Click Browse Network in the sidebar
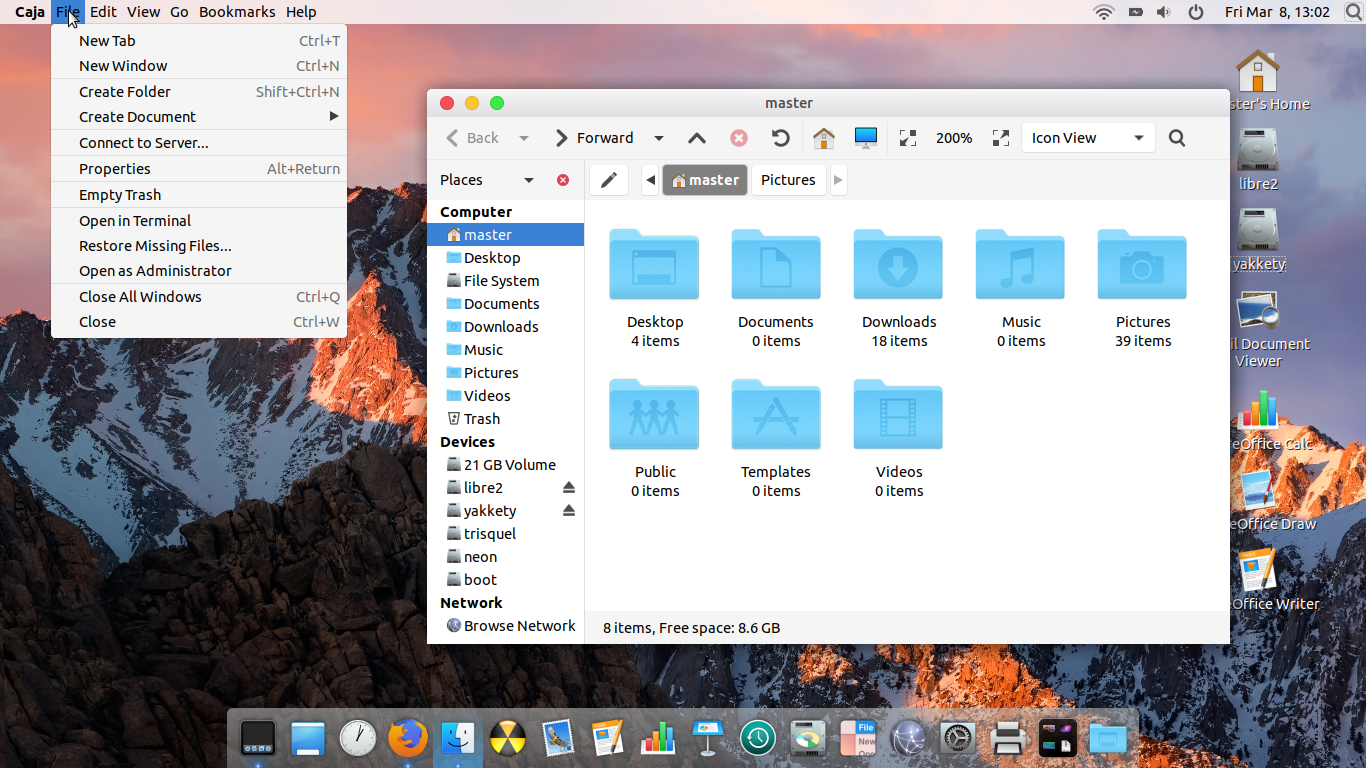Viewport: 1366px width, 768px height. click(519, 625)
